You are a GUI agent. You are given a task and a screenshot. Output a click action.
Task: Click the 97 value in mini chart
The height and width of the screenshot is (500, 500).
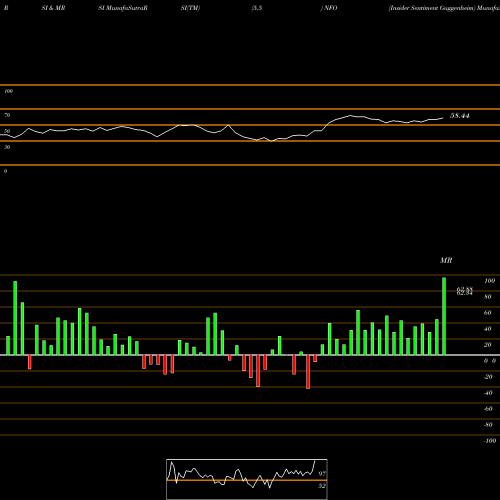(322, 474)
